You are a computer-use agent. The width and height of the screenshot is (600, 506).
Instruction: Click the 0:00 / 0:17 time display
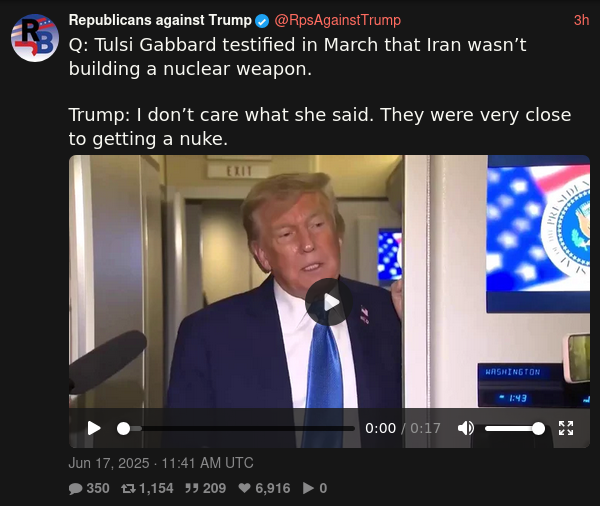point(403,428)
